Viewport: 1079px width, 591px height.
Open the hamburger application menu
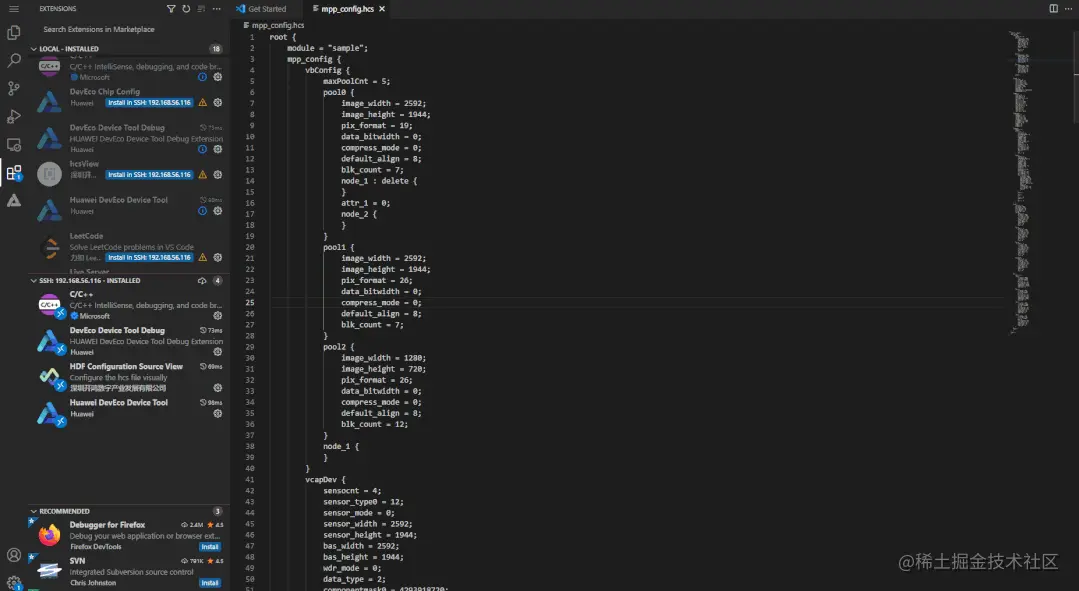point(14,9)
